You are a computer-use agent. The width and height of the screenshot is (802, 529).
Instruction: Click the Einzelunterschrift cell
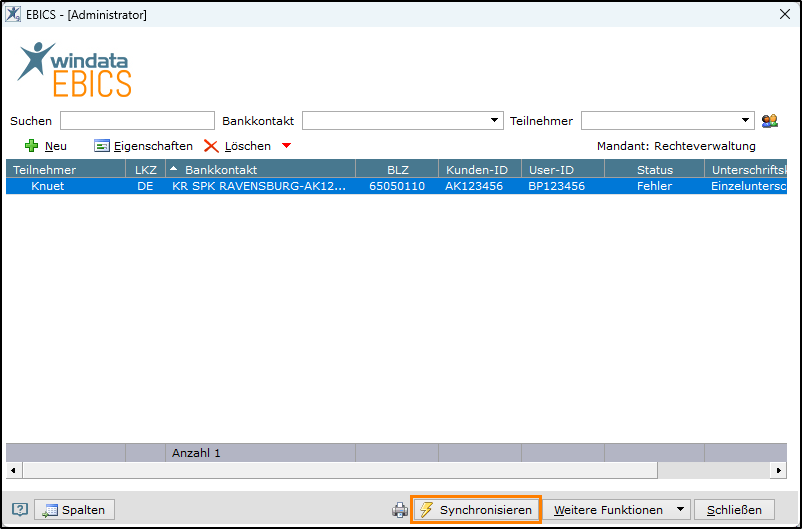pyautogui.click(x=746, y=186)
